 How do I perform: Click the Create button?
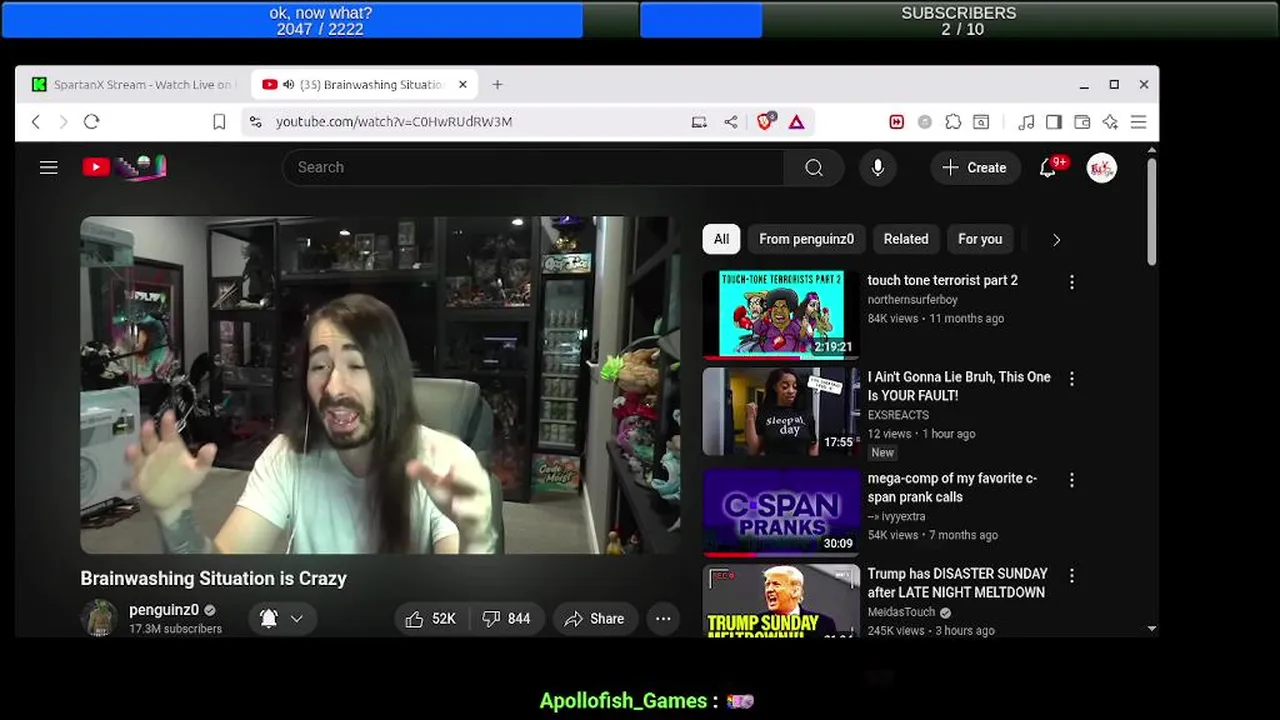[975, 168]
